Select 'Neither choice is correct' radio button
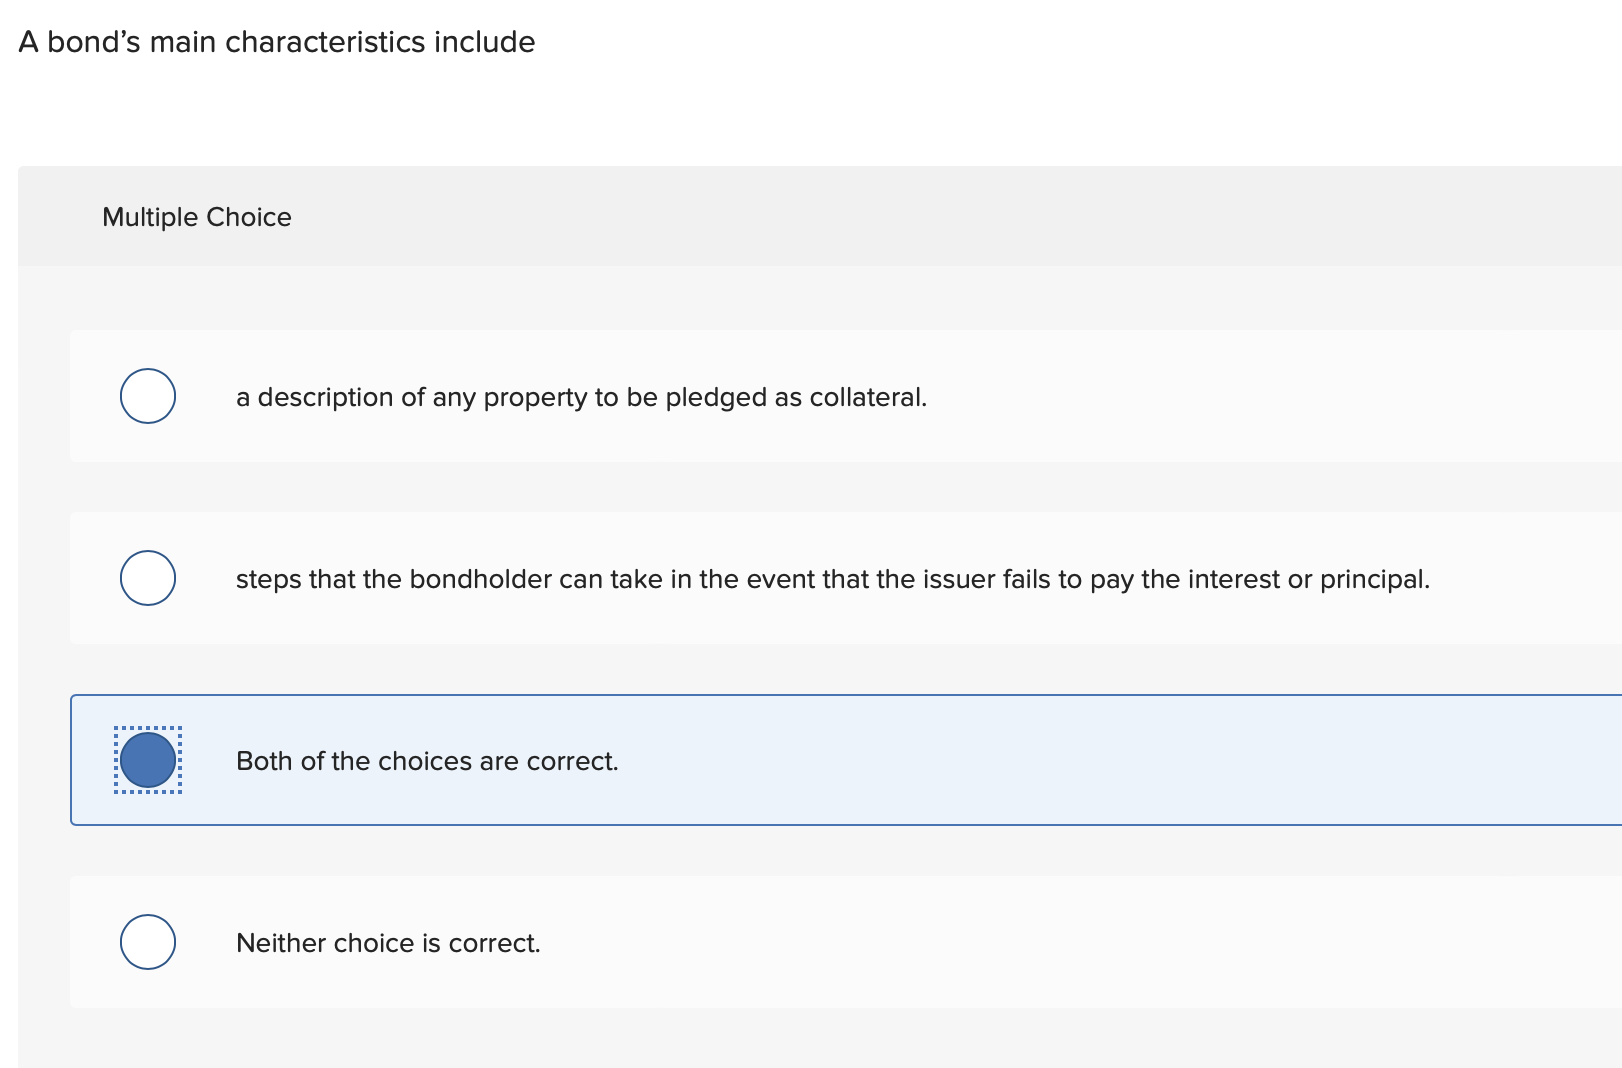Viewport: 1622px width, 1068px height. (x=147, y=941)
